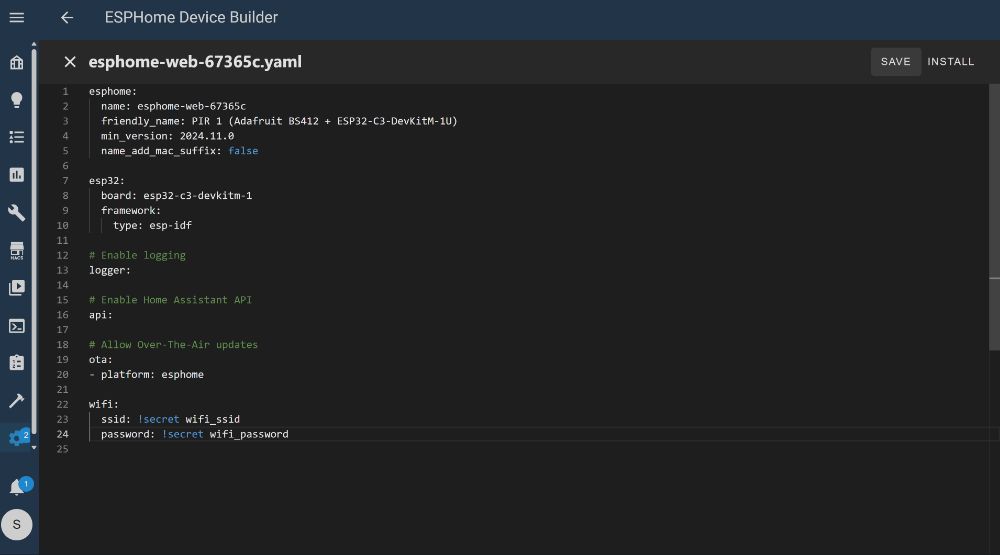This screenshot has height=555, width=1000.
Task: Click the SAVE button
Action: 895,62
